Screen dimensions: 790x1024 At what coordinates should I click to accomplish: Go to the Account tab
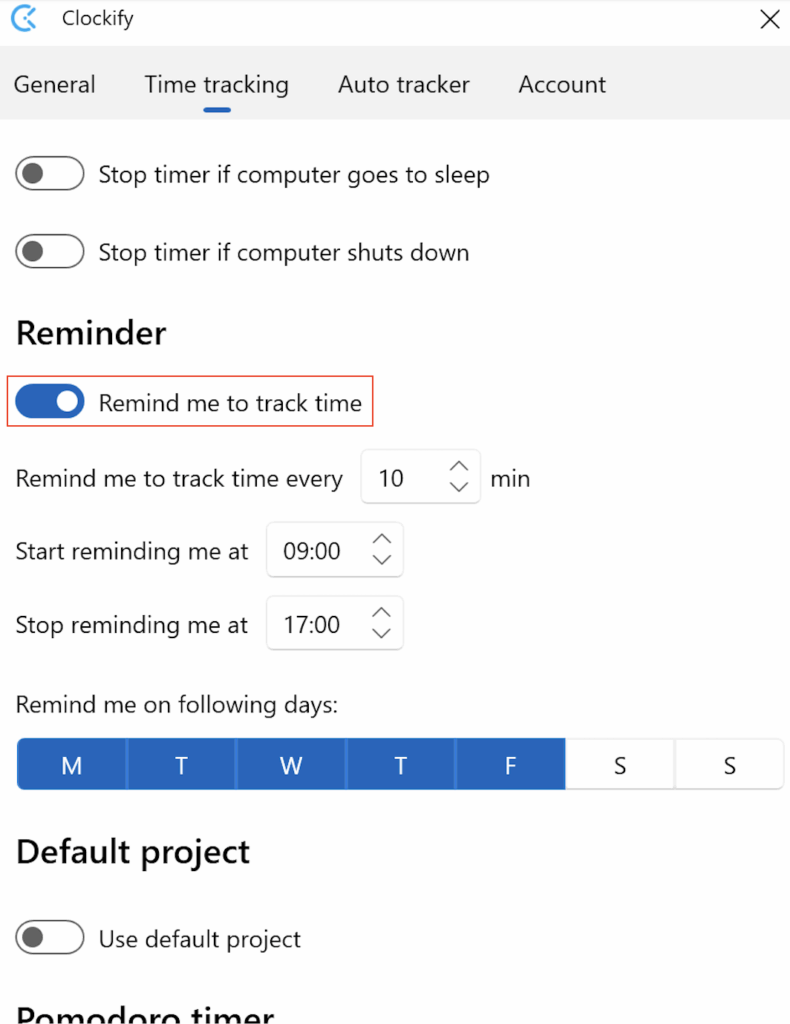pos(562,85)
